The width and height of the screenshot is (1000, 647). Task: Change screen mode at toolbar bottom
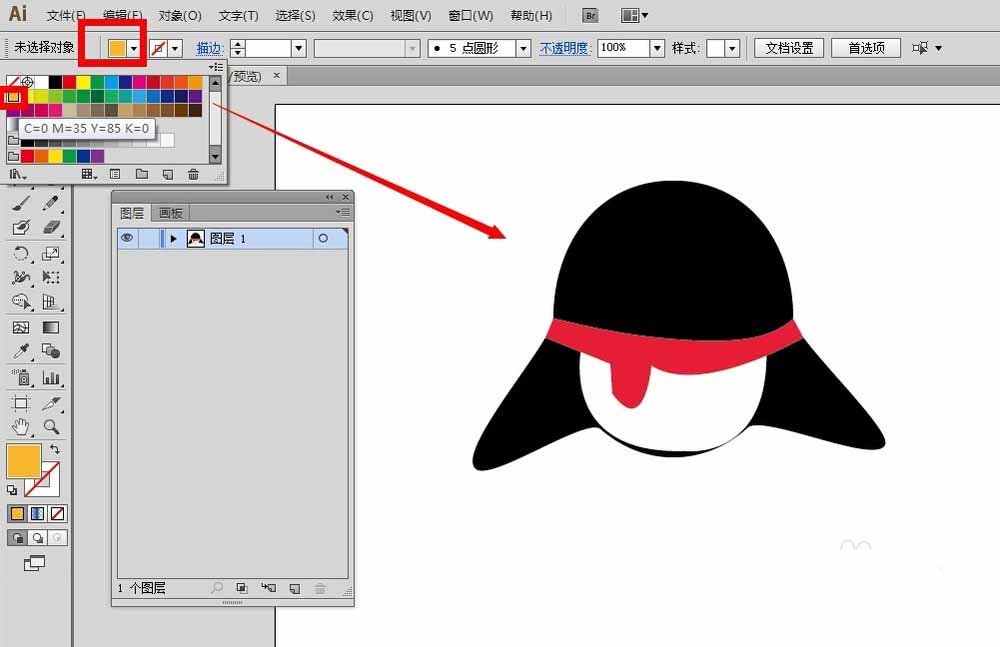[x=34, y=563]
